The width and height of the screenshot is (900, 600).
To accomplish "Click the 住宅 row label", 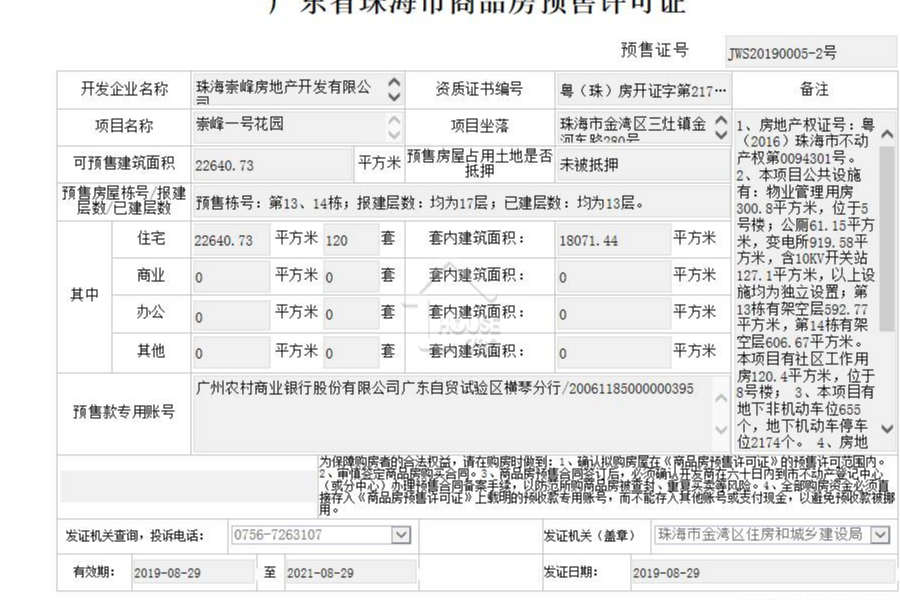I will click(151, 238).
